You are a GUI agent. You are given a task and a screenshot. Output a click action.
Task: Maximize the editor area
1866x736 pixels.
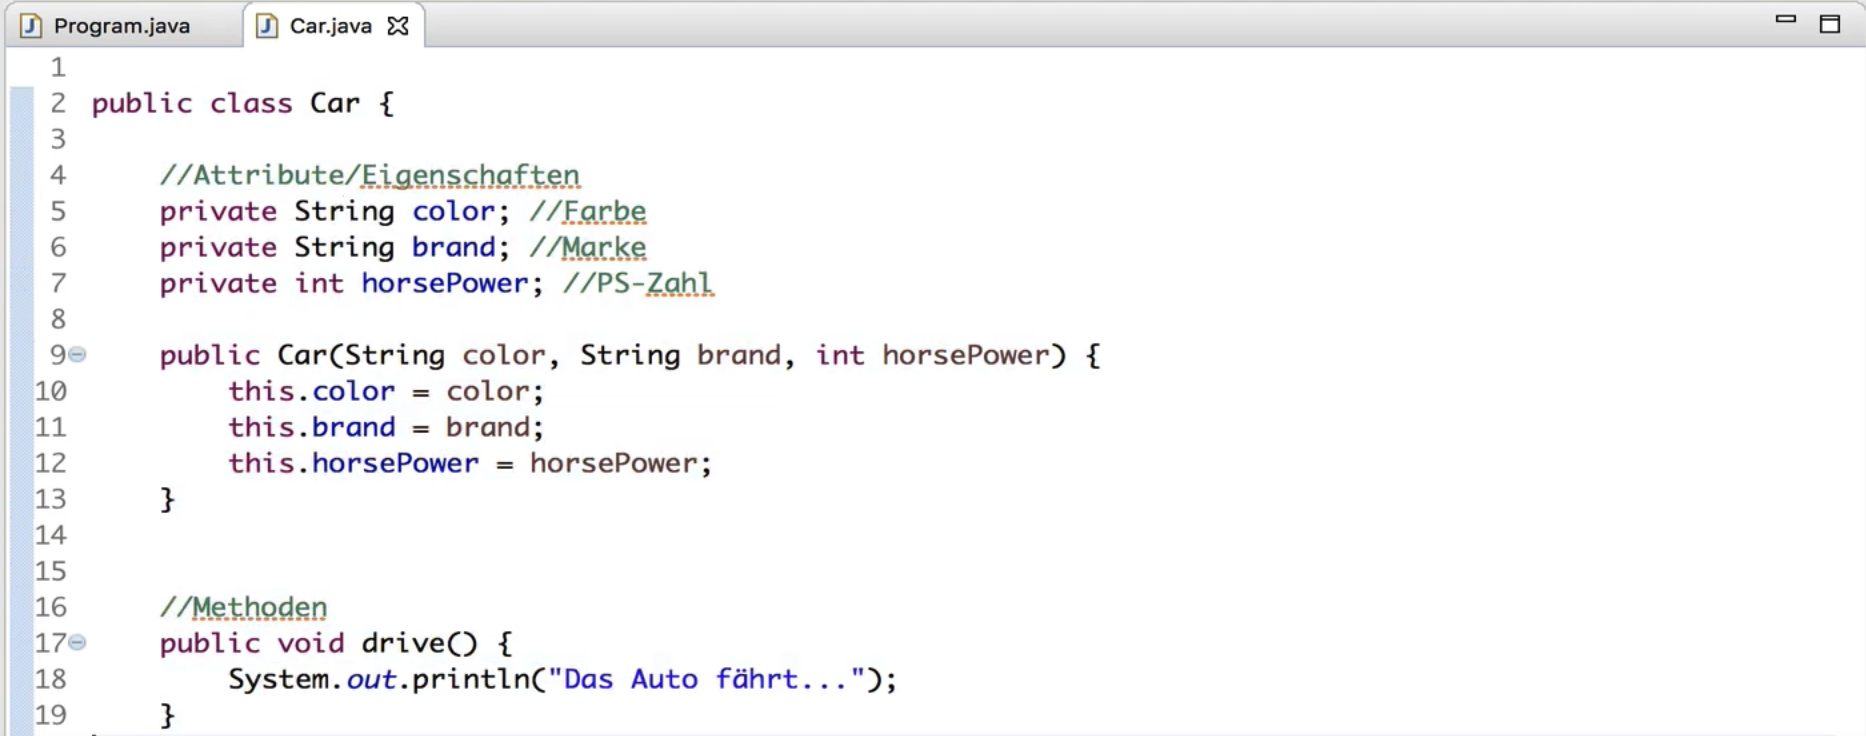[1830, 24]
